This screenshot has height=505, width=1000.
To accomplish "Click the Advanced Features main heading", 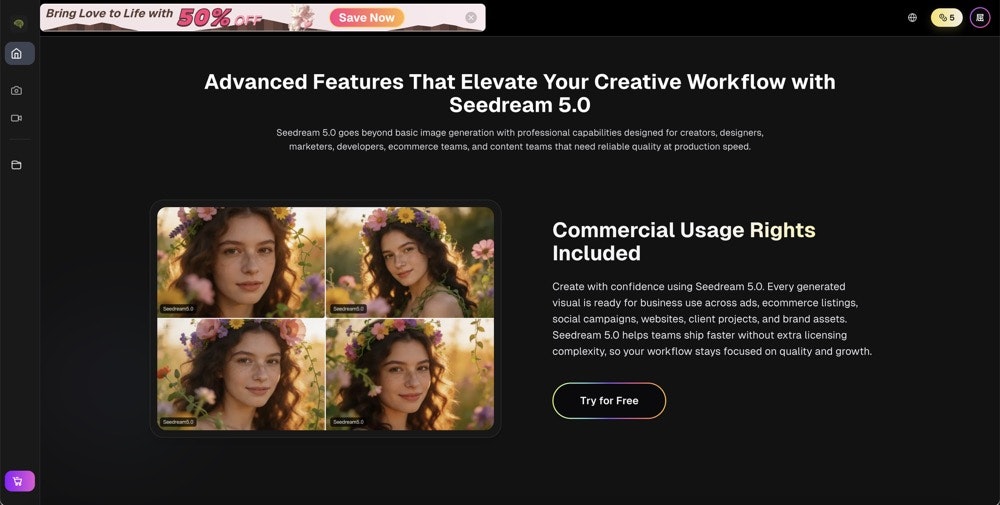I will point(520,93).
